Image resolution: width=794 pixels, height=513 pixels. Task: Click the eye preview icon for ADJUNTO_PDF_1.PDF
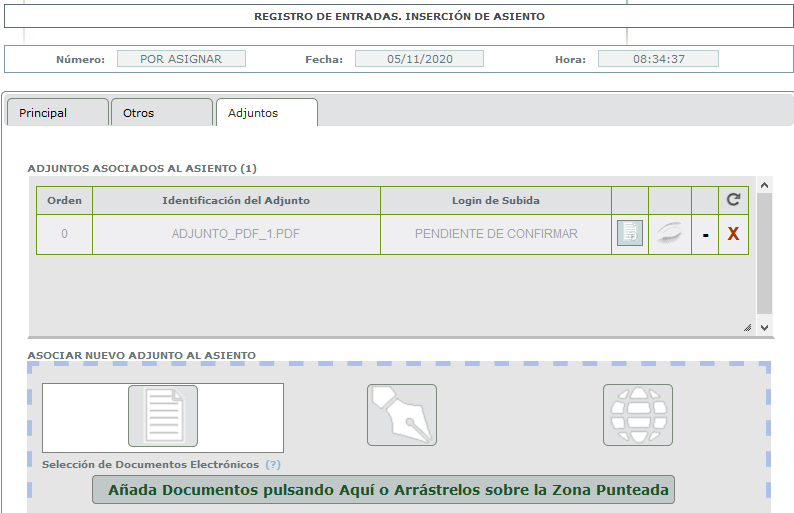(x=669, y=233)
